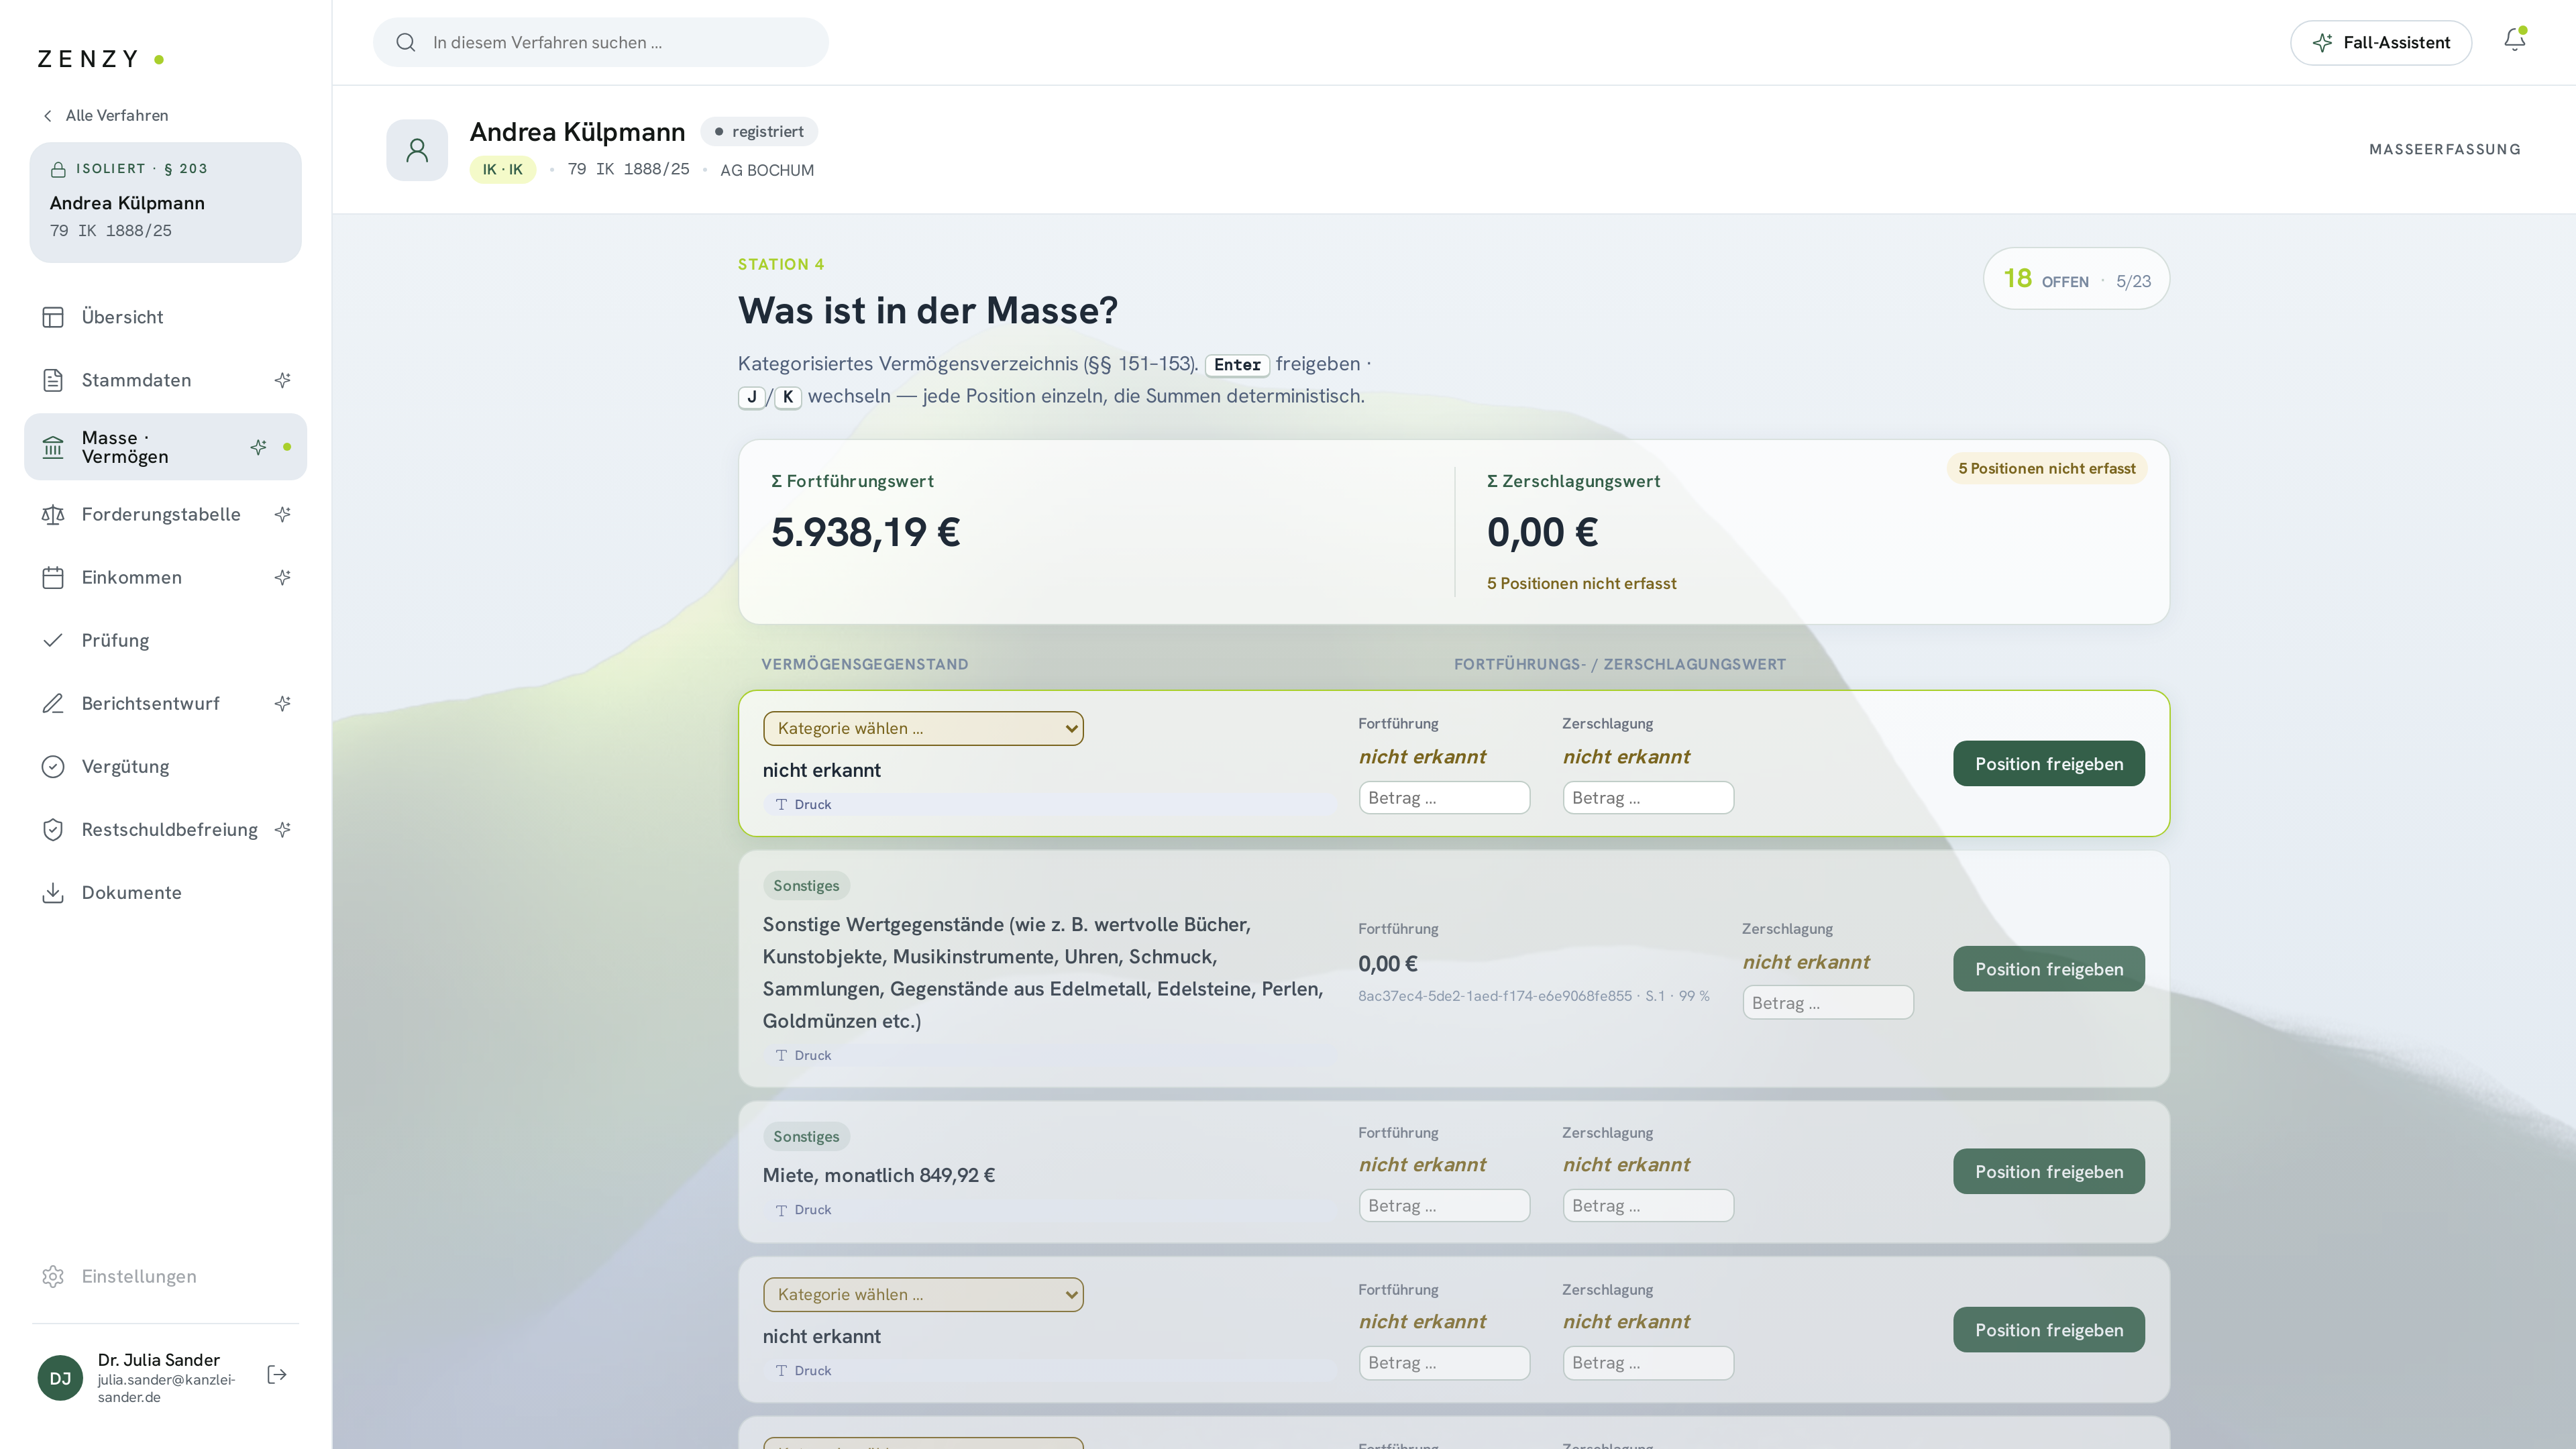
Task: Open the Fall-Assistent
Action: click(2380, 42)
